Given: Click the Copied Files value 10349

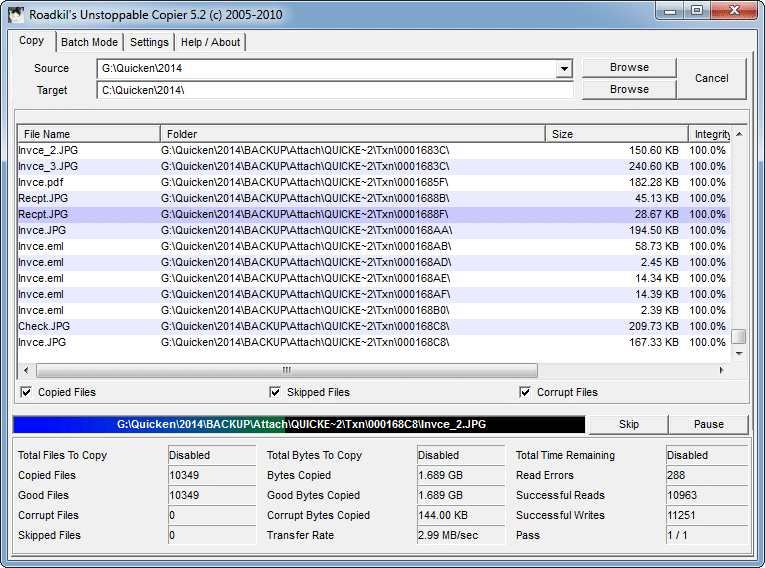Looking at the screenshot, I should [212, 475].
